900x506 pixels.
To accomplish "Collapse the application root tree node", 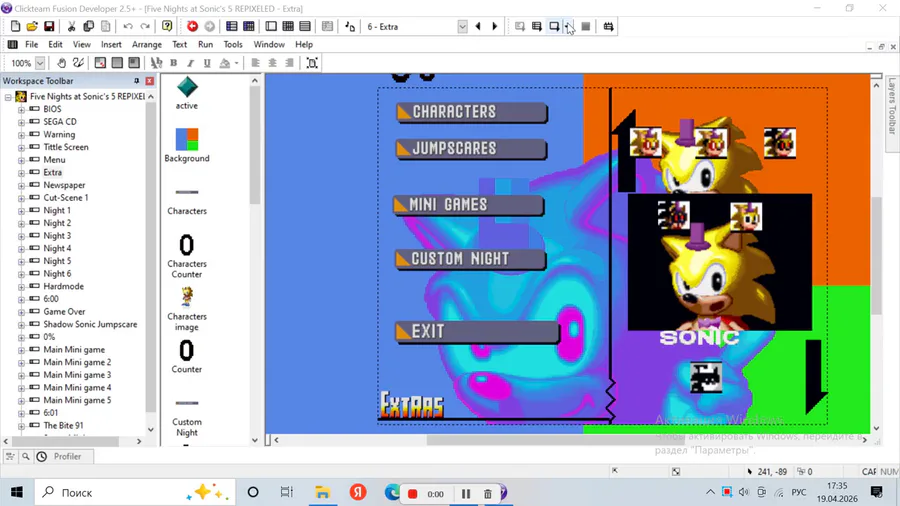I will (8, 97).
